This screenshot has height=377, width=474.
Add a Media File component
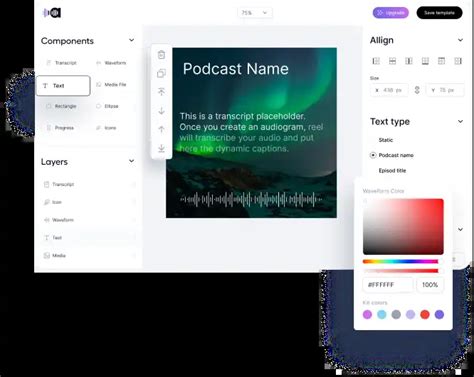112,85
